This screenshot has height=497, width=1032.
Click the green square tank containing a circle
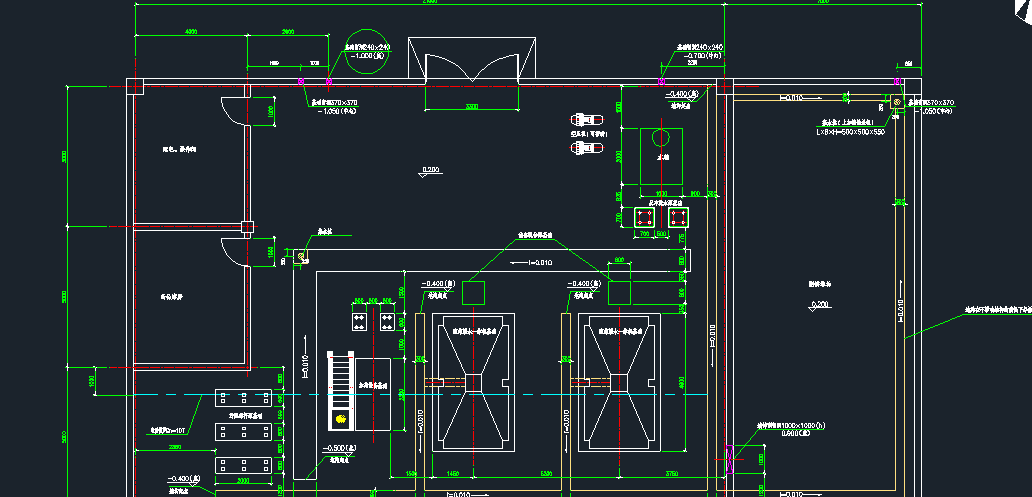[x=660, y=156]
